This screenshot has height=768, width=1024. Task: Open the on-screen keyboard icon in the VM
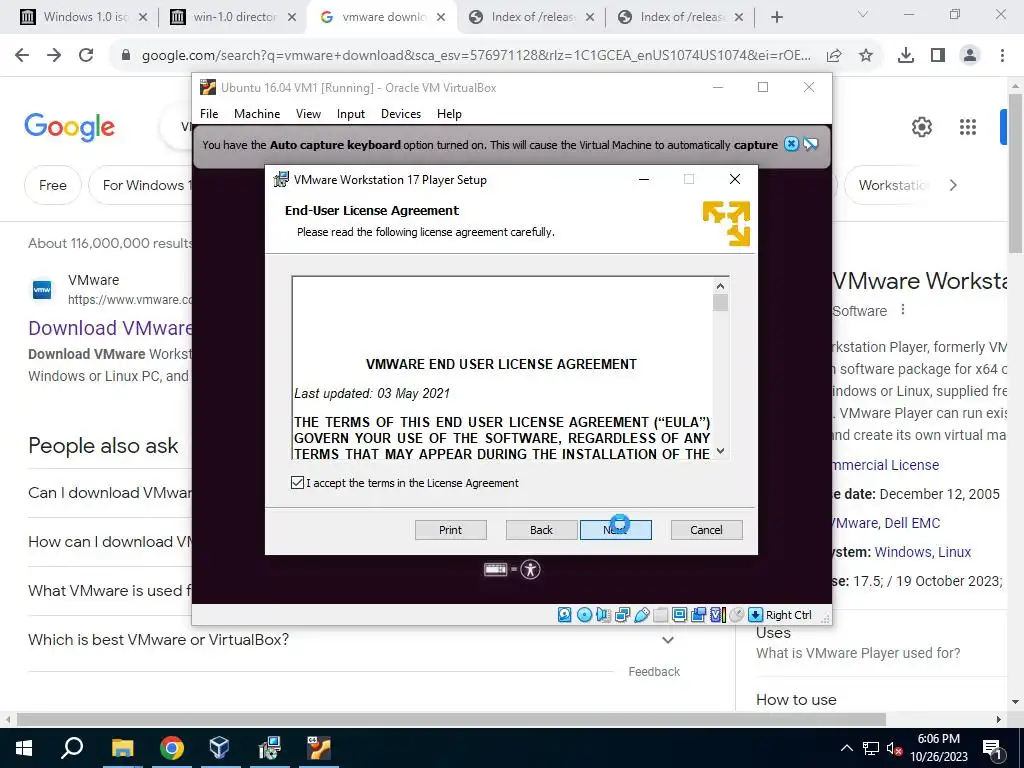coord(496,569)
